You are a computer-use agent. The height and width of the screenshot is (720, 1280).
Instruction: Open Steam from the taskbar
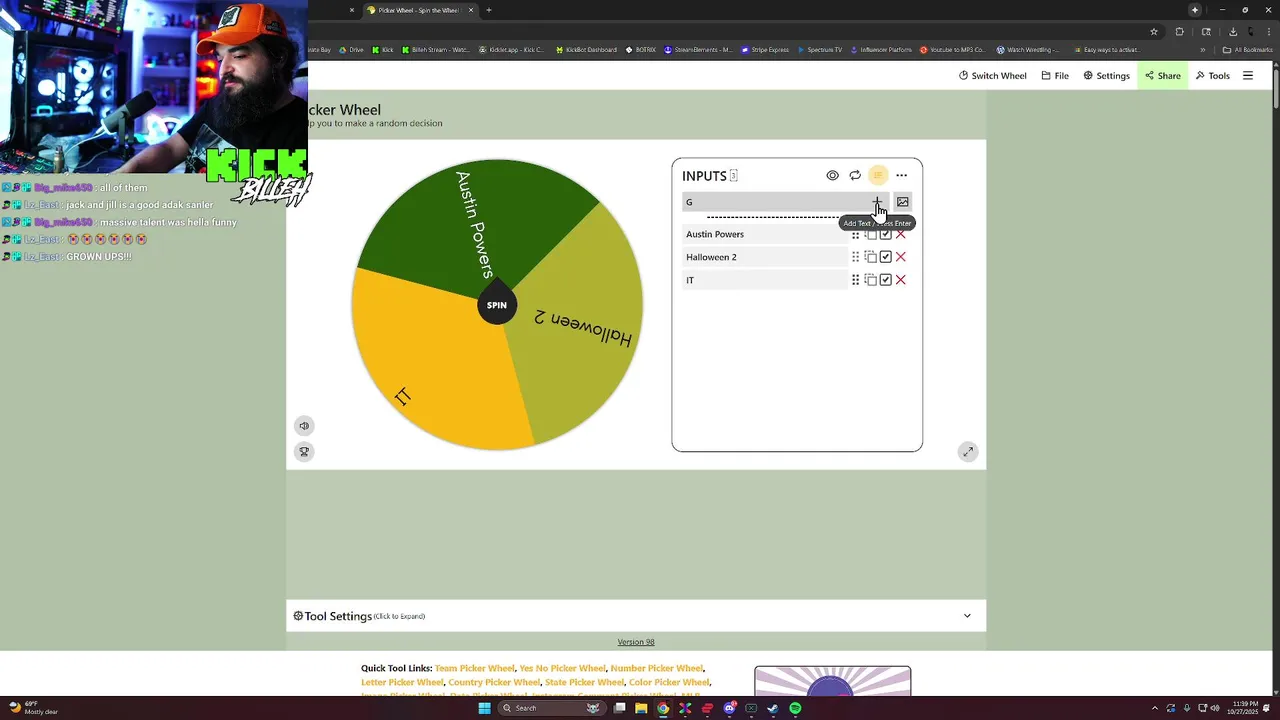pyautogui.click(x=773, y=708)
